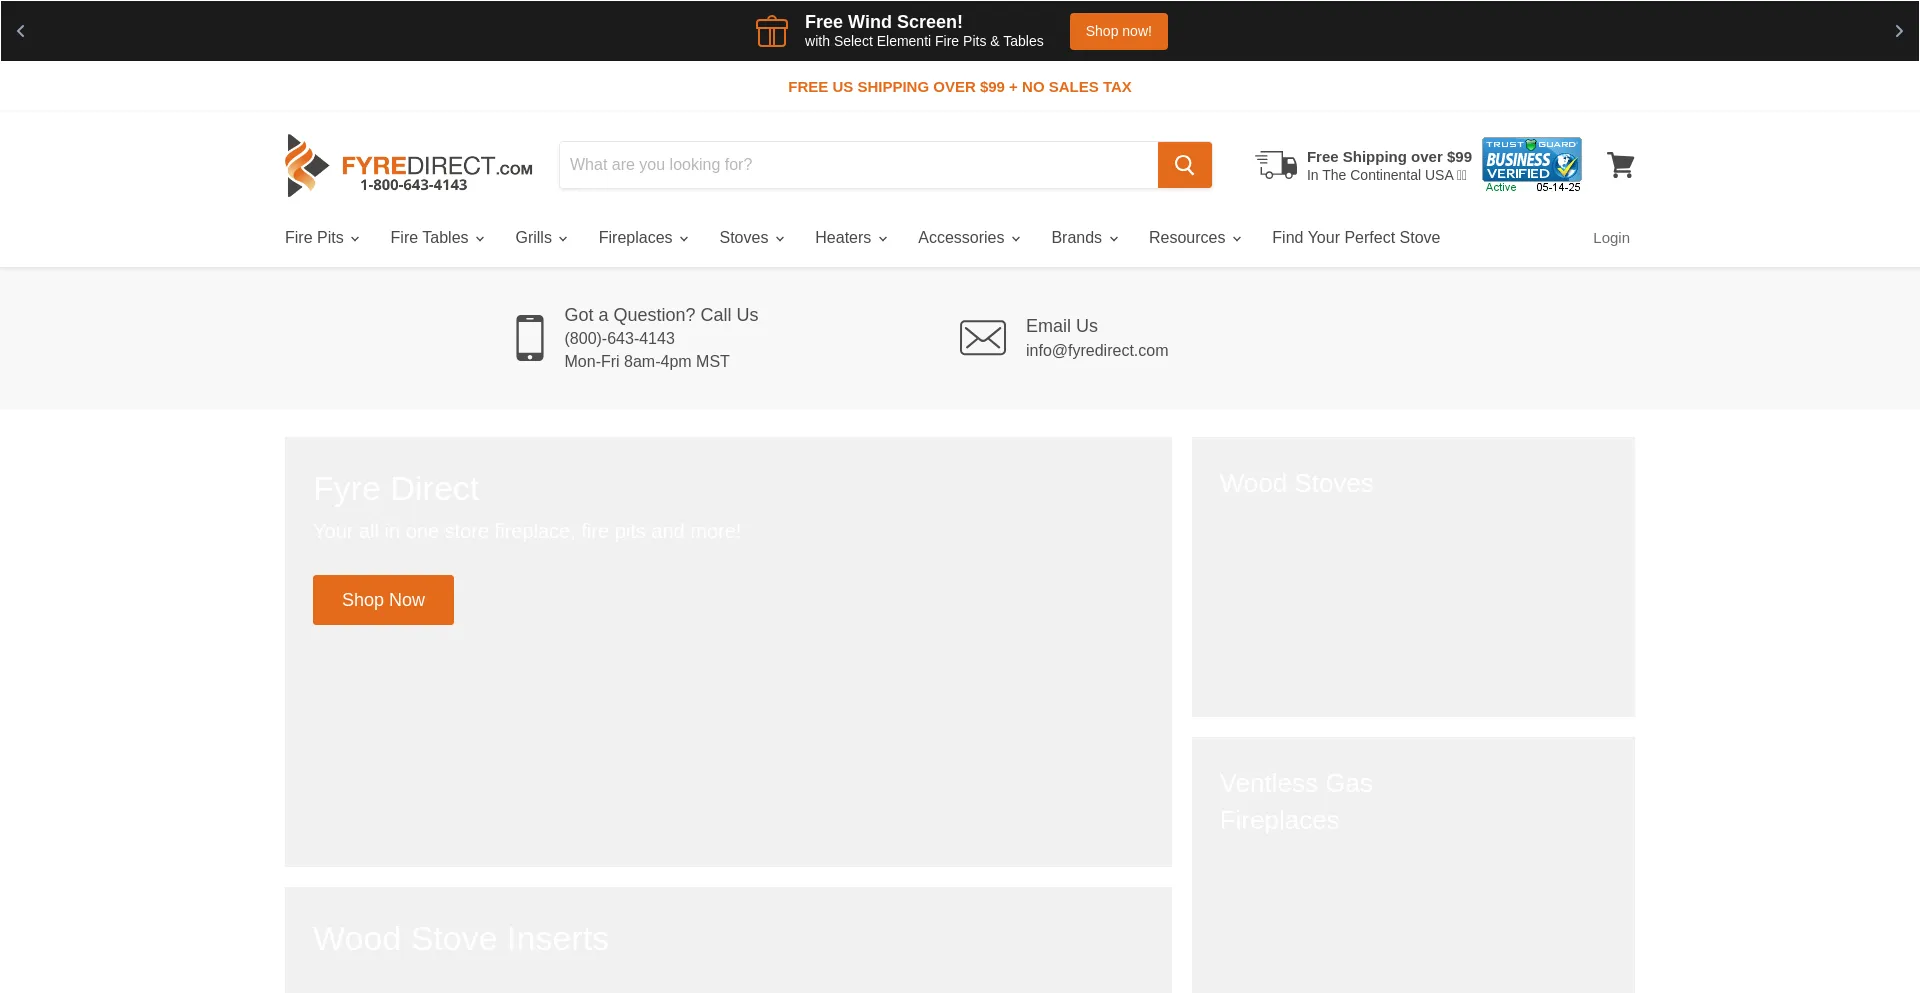The height and width of the screenshot is (993, 1920).
Task: Go to previous announcement slide
Action: click(21, 31)
